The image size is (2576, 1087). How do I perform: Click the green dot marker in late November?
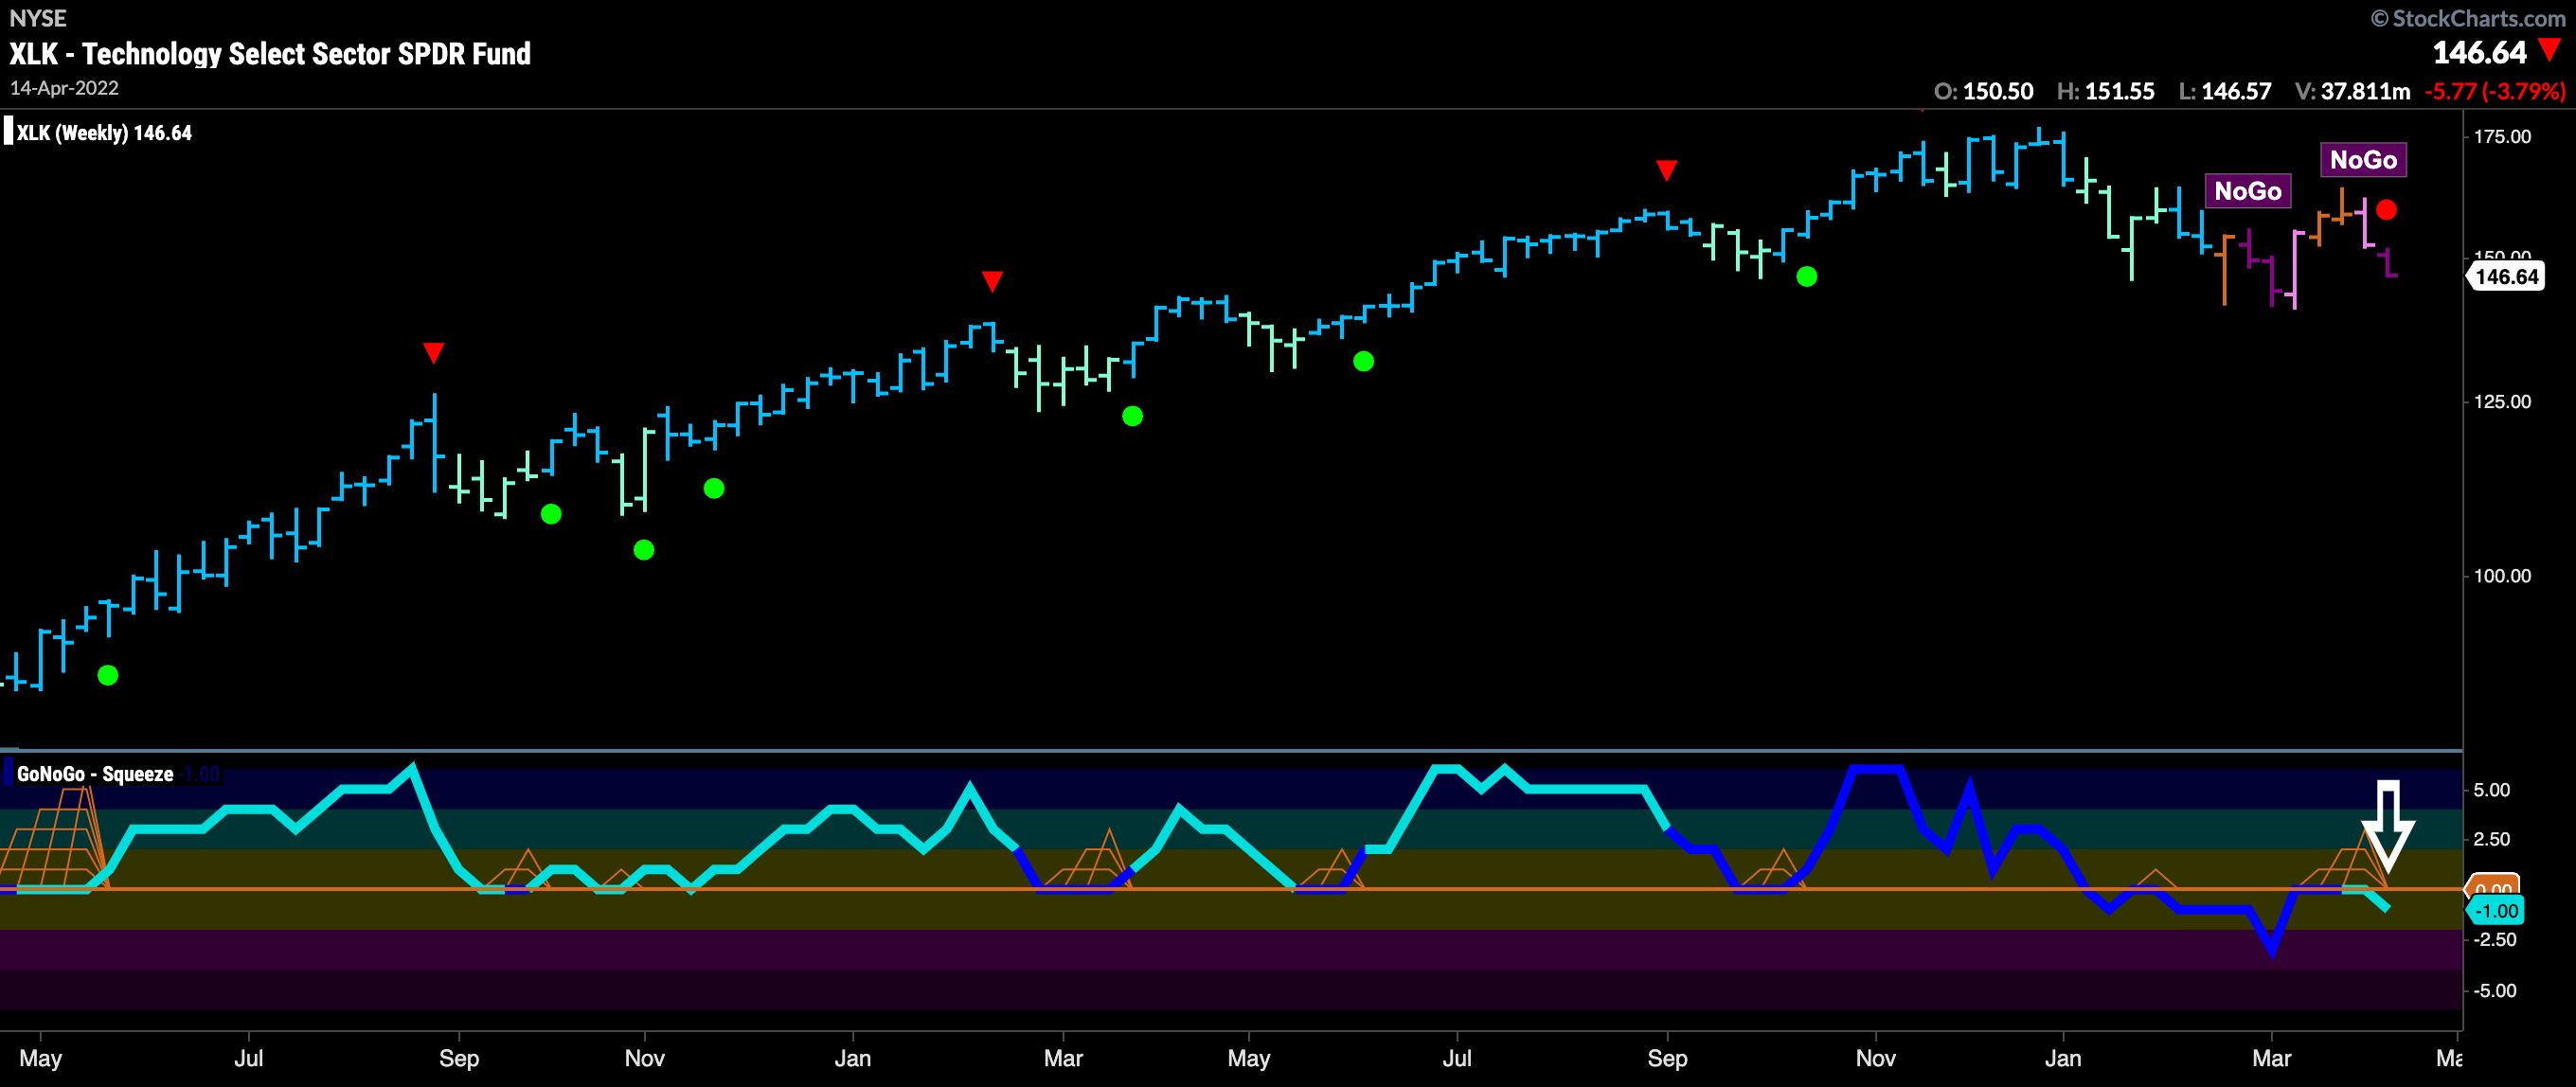[x=714, y=488]
